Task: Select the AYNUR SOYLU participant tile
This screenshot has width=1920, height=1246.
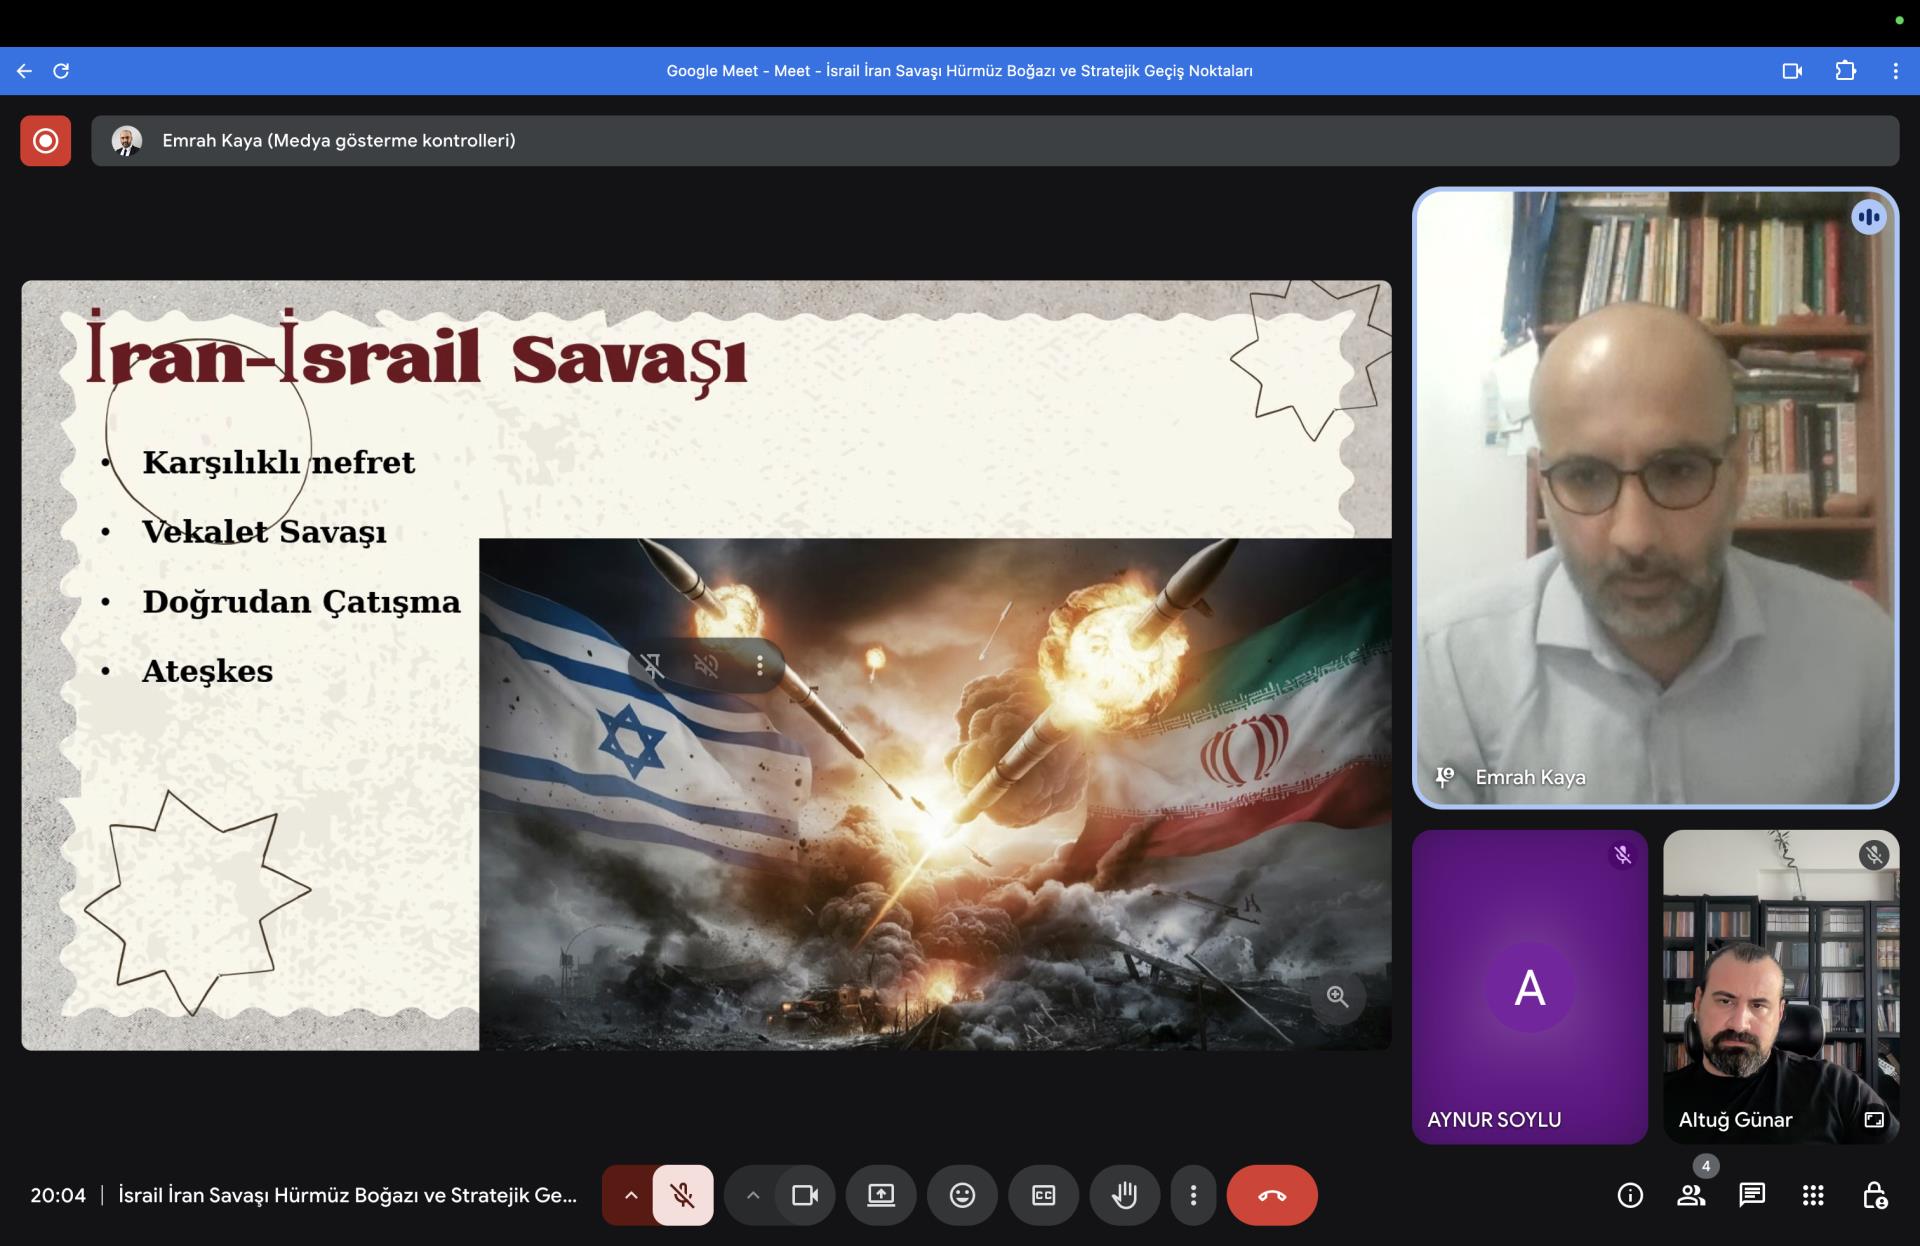Action: tap(1529, 987)
